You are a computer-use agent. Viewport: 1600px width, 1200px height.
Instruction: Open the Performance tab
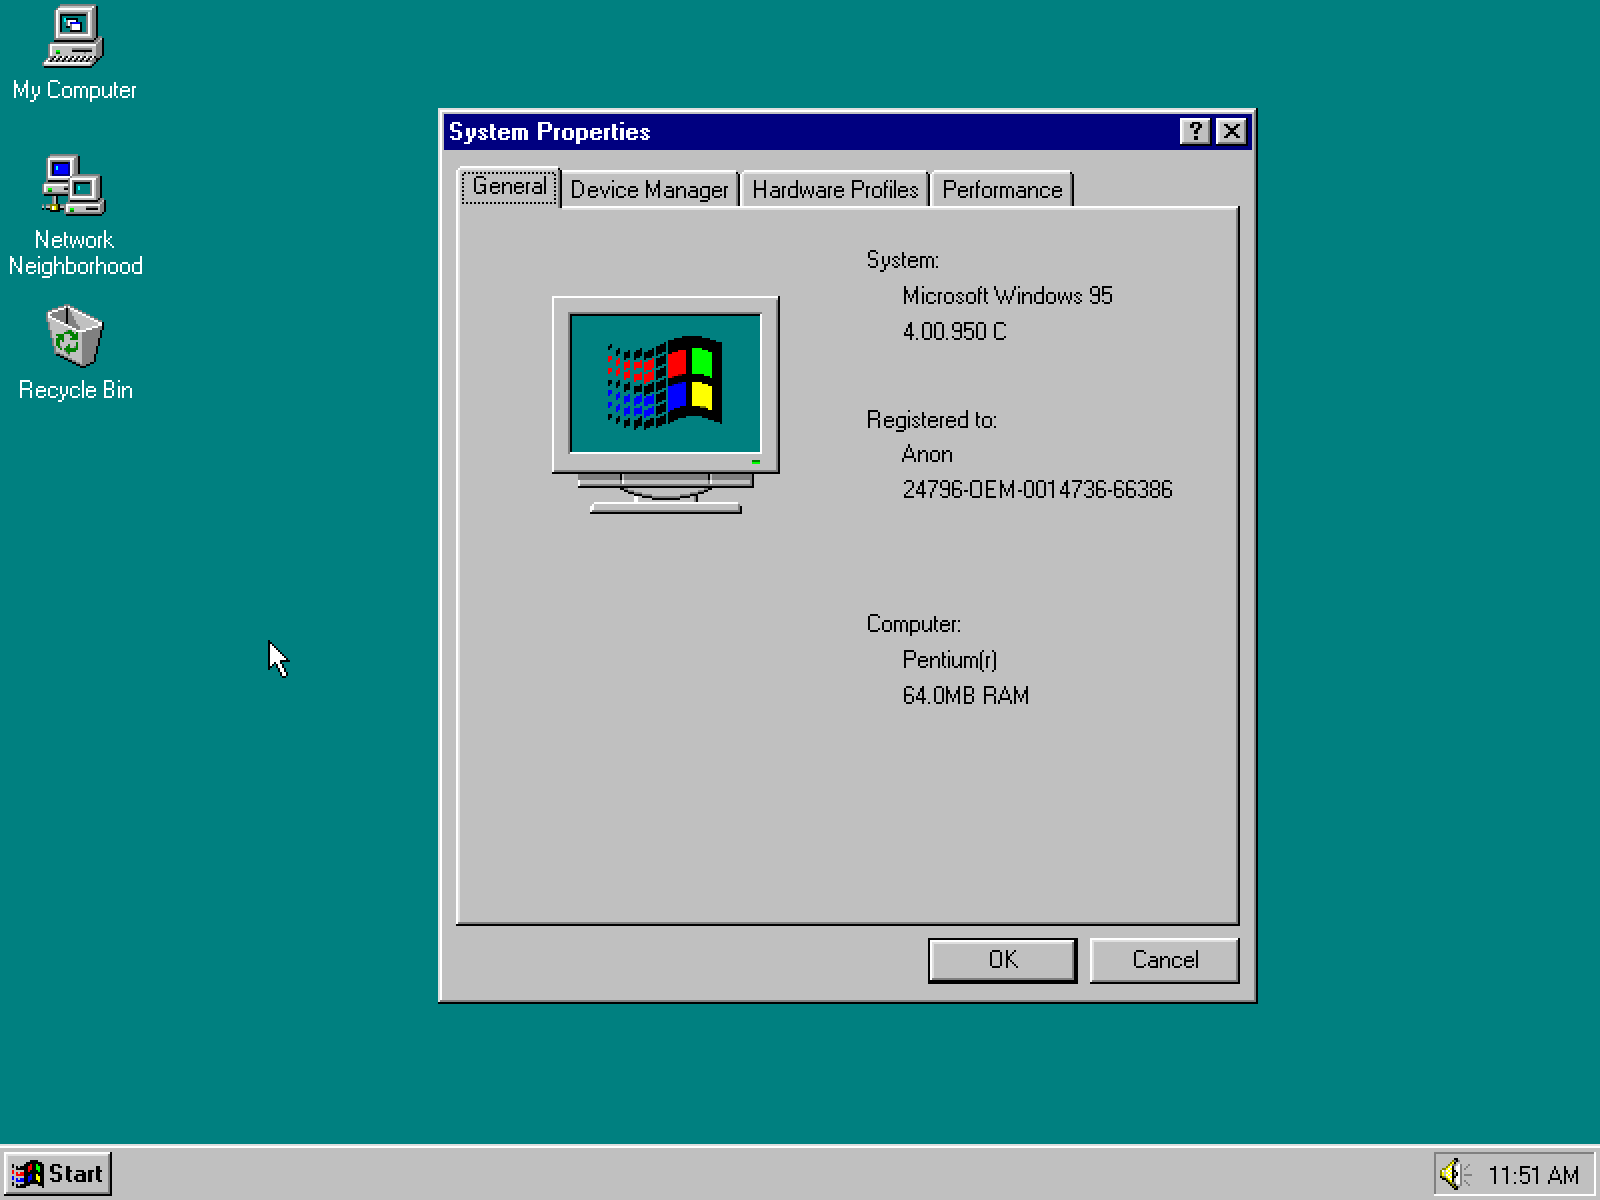[1002, 190]
